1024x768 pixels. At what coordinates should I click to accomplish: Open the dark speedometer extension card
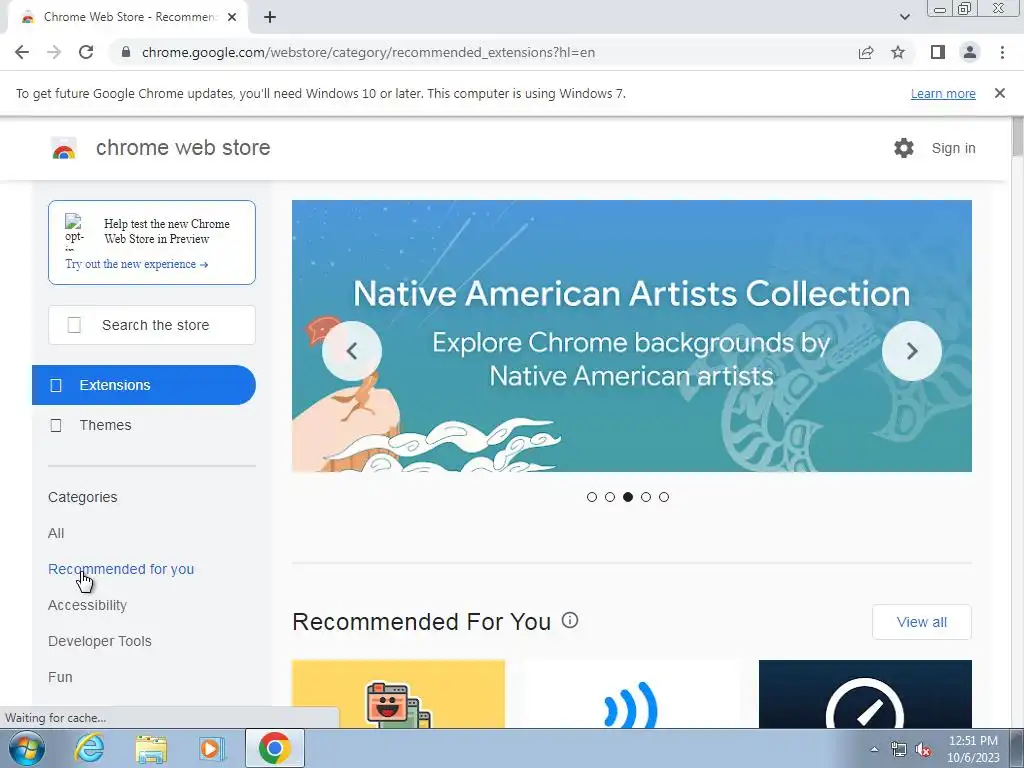pos(865,694)
